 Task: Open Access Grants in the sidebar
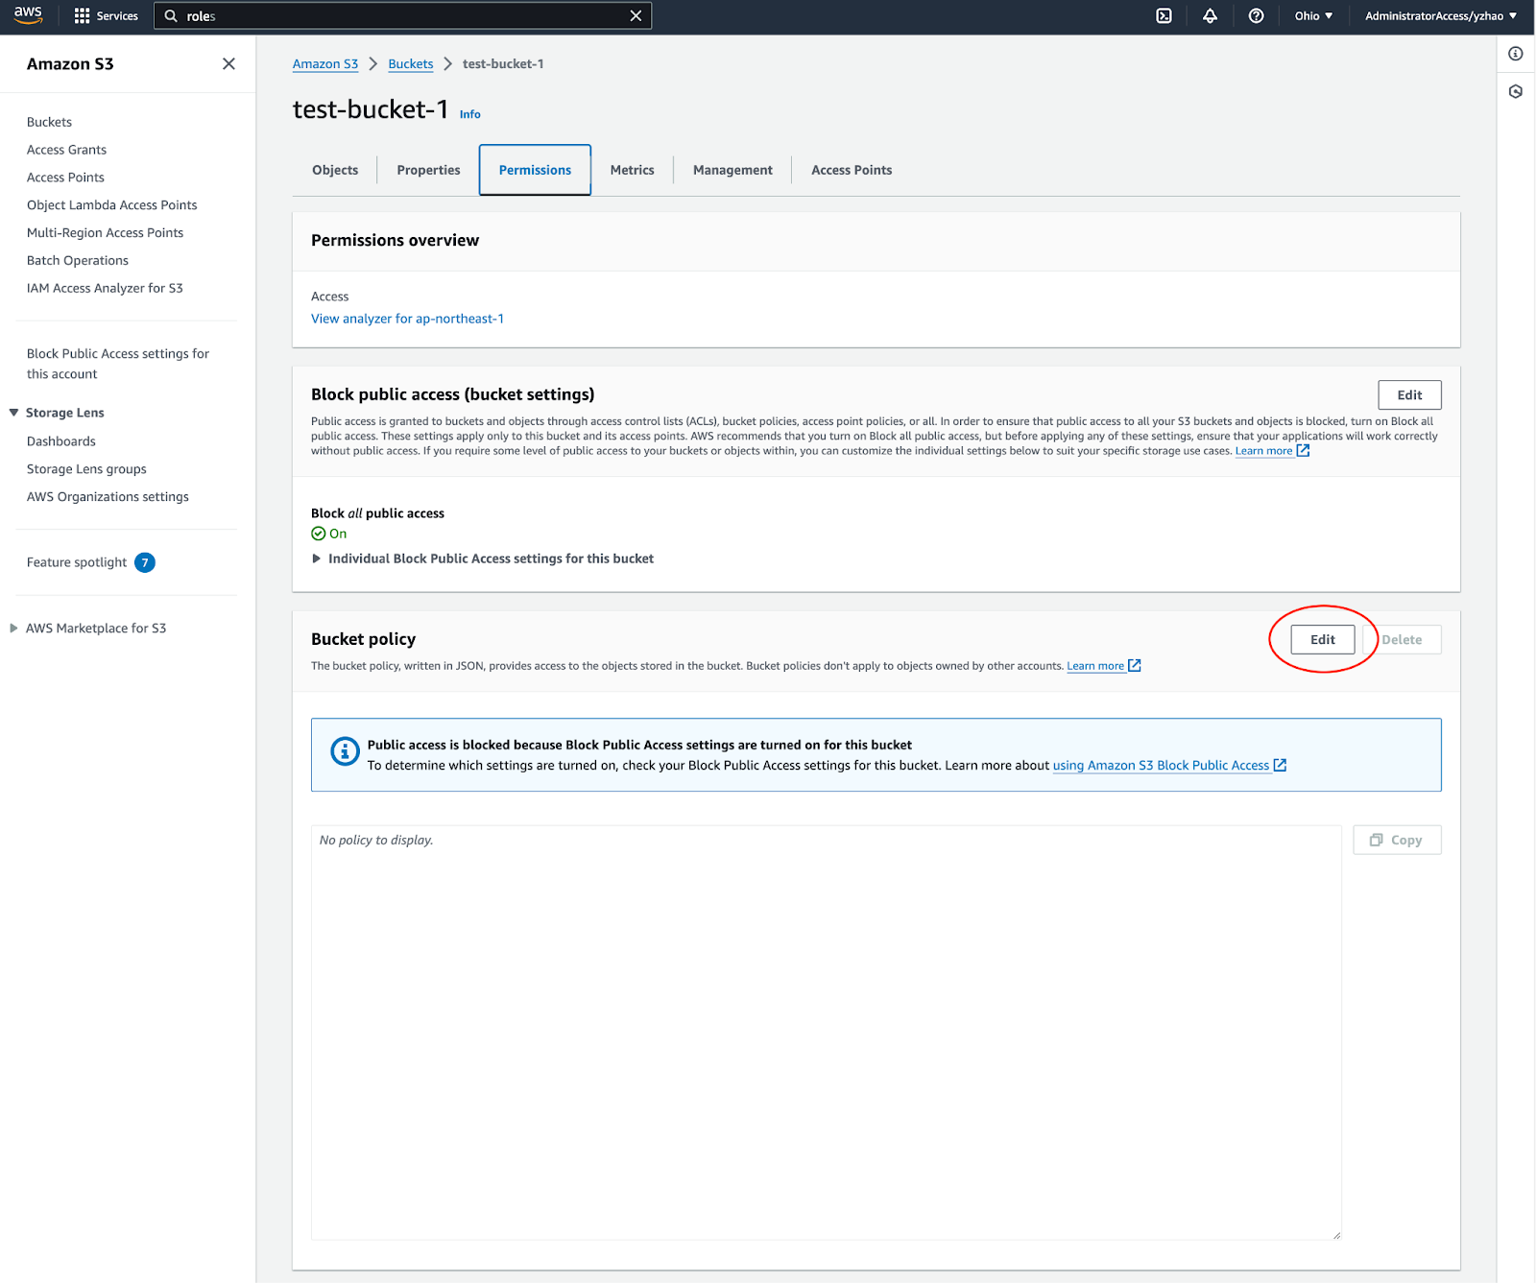[66, 150]
